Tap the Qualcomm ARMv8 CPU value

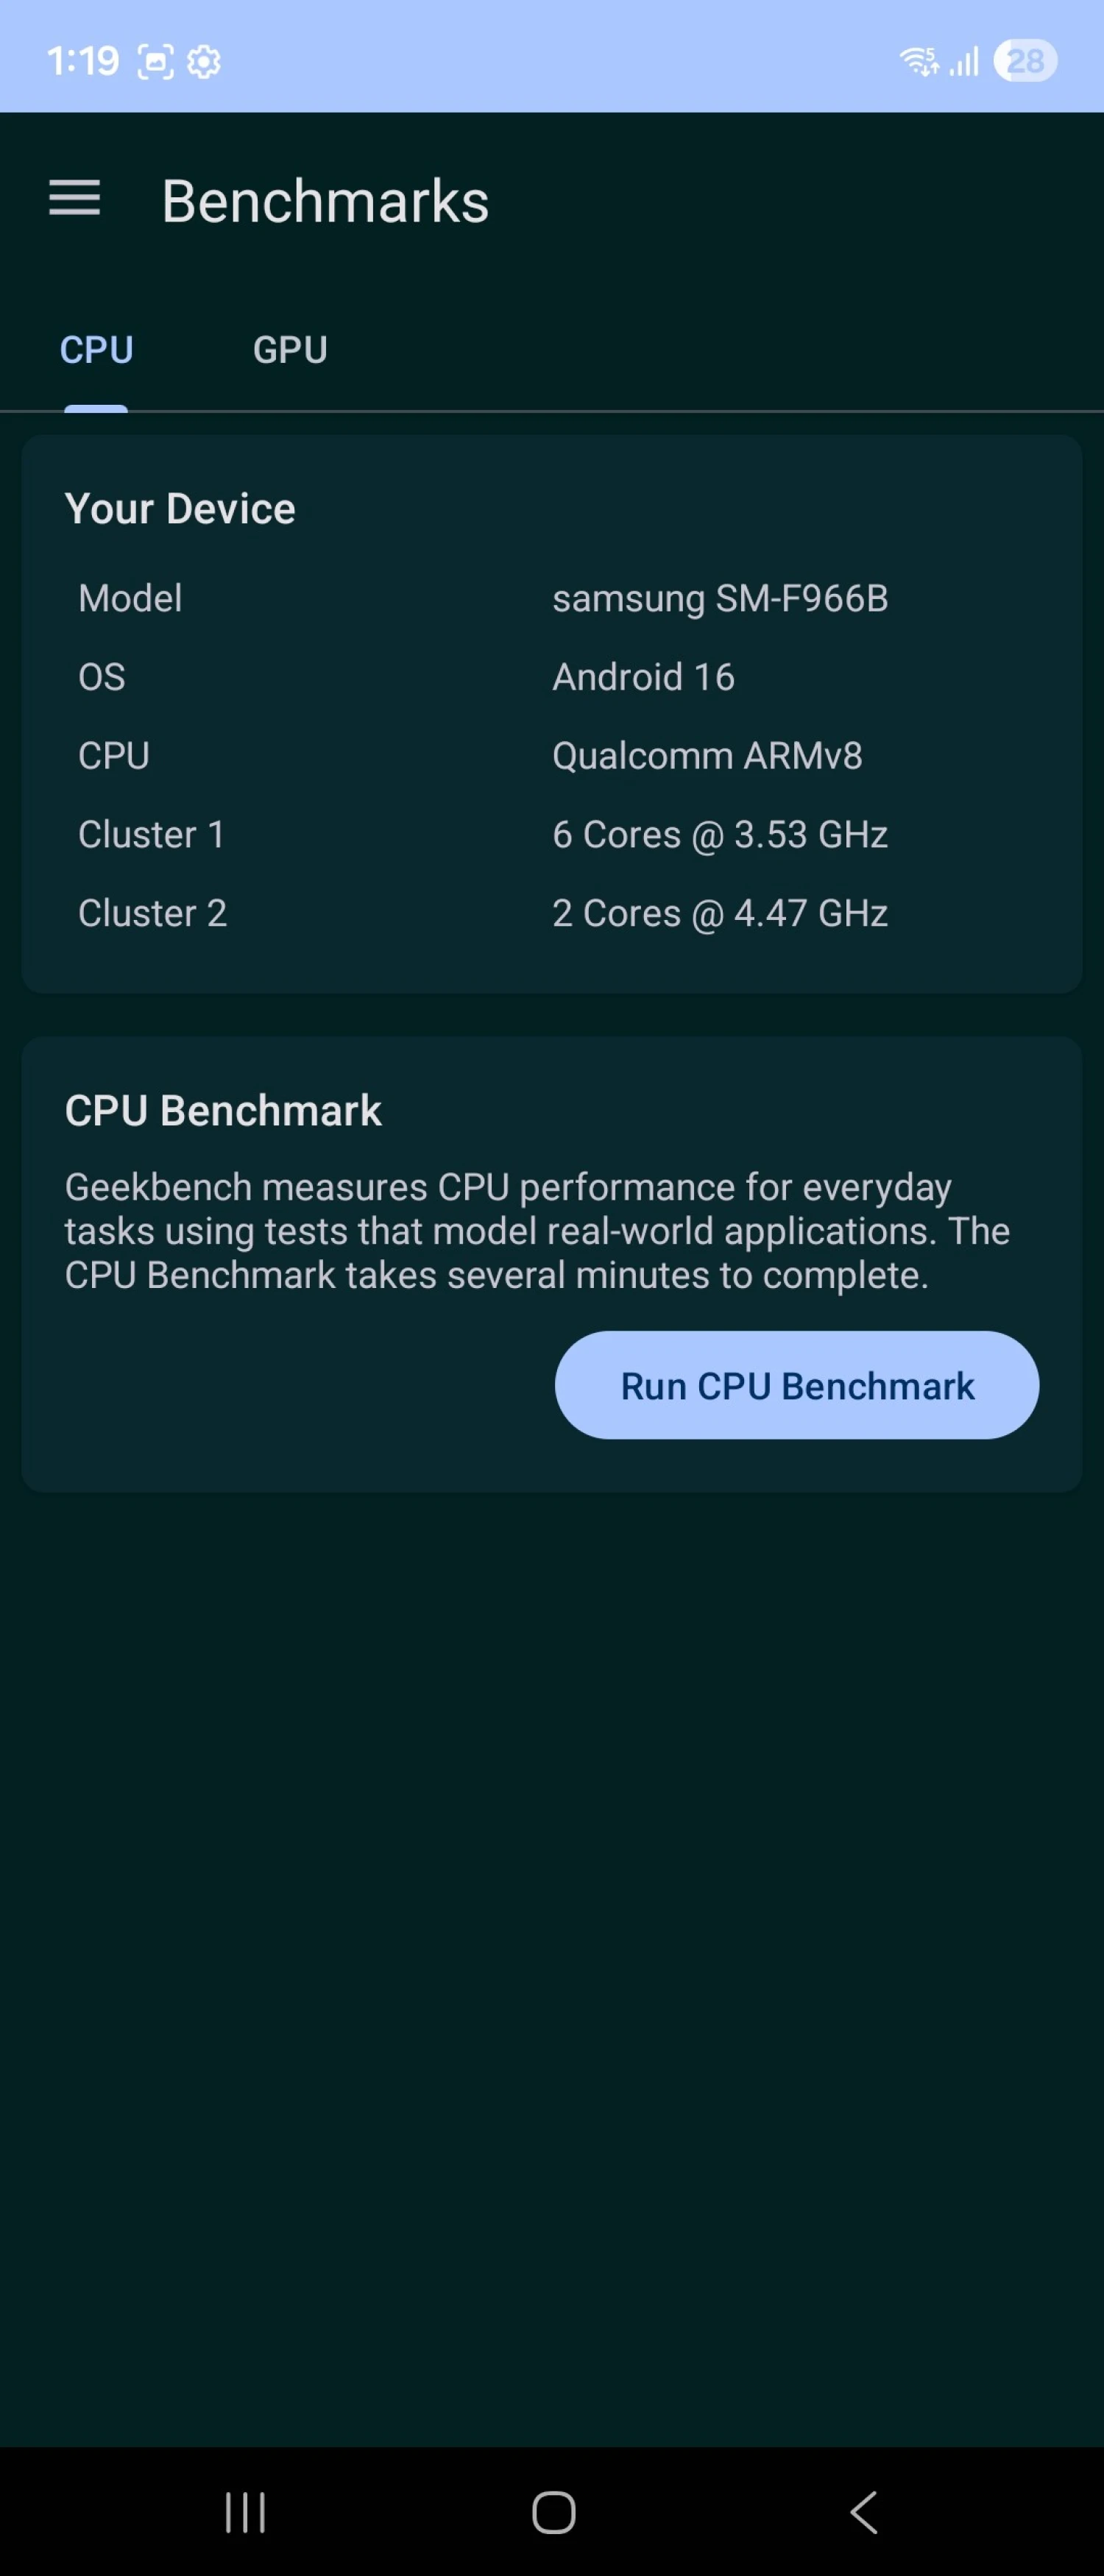(x=707, y=756)
